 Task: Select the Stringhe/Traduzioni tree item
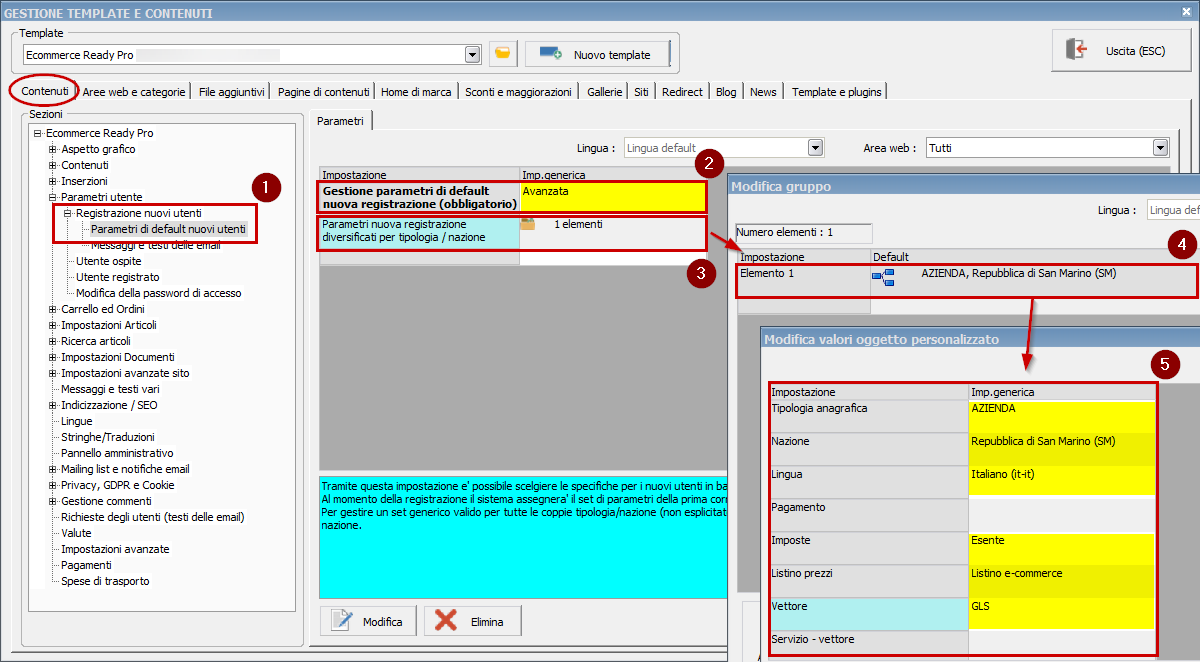pos(108,437)
